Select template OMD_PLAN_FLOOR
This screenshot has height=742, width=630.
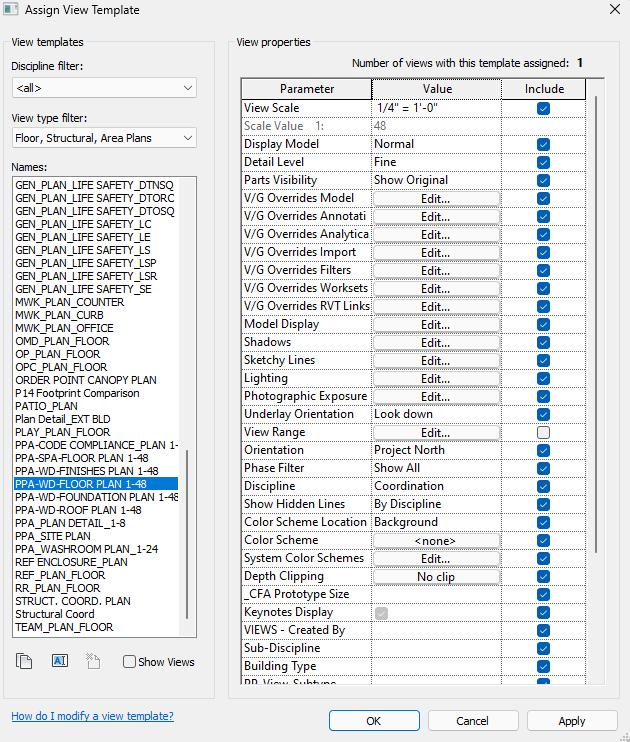point(62,341)
